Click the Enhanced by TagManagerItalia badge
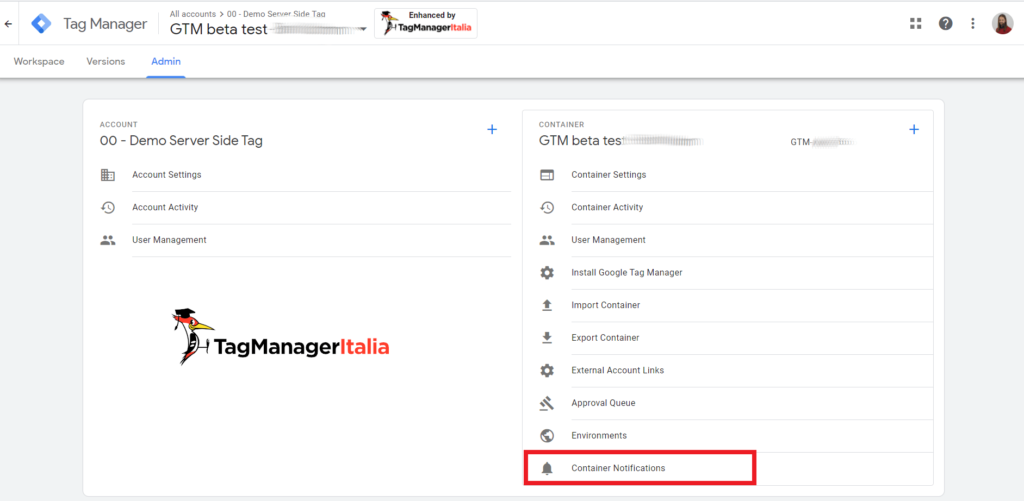 [x=426, y=24]
